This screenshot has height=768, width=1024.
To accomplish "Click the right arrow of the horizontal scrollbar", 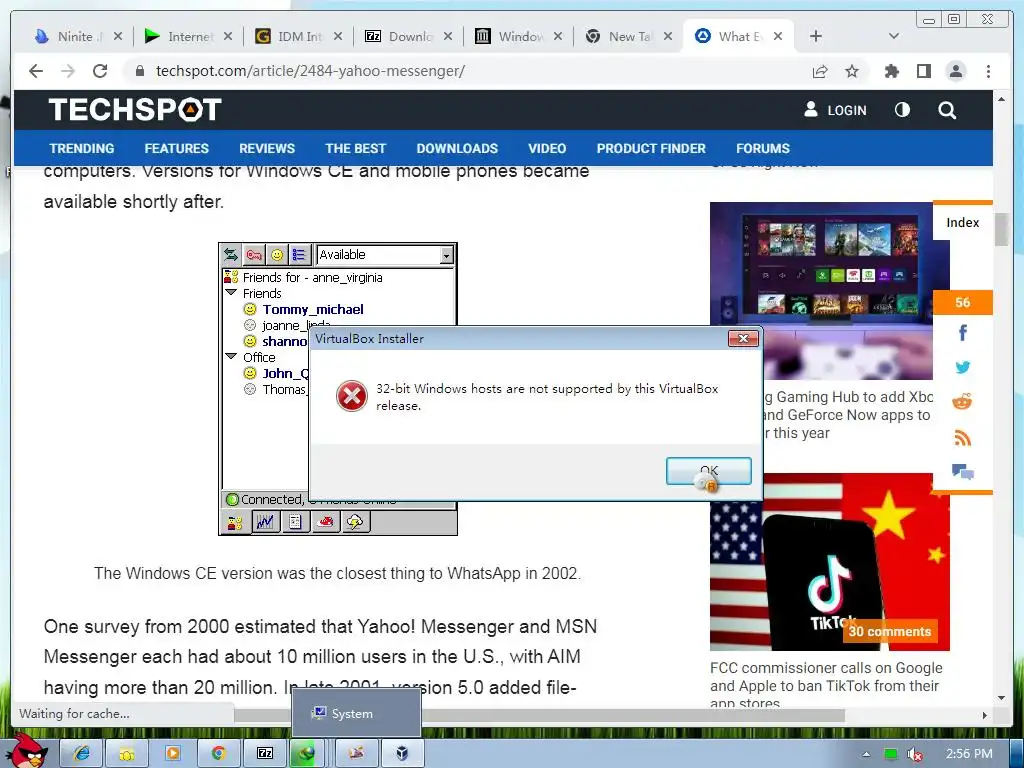I will (x=985, y=715).
